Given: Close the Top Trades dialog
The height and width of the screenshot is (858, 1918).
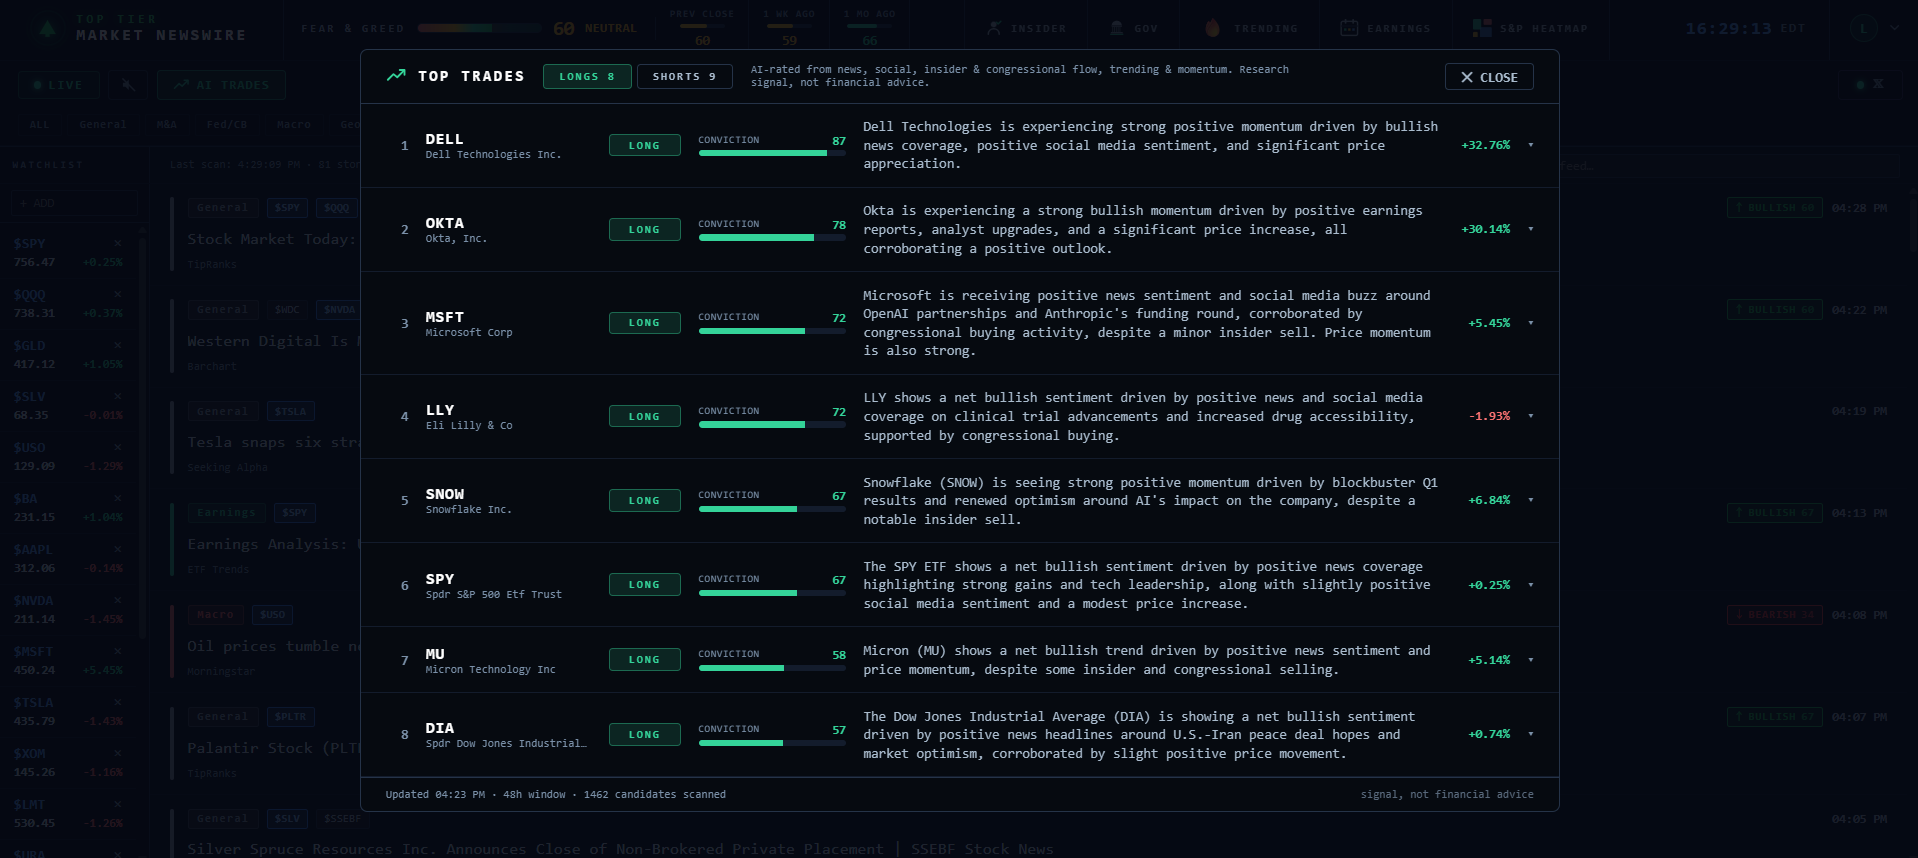Looking at the screenshot, I should [1489, 77].
